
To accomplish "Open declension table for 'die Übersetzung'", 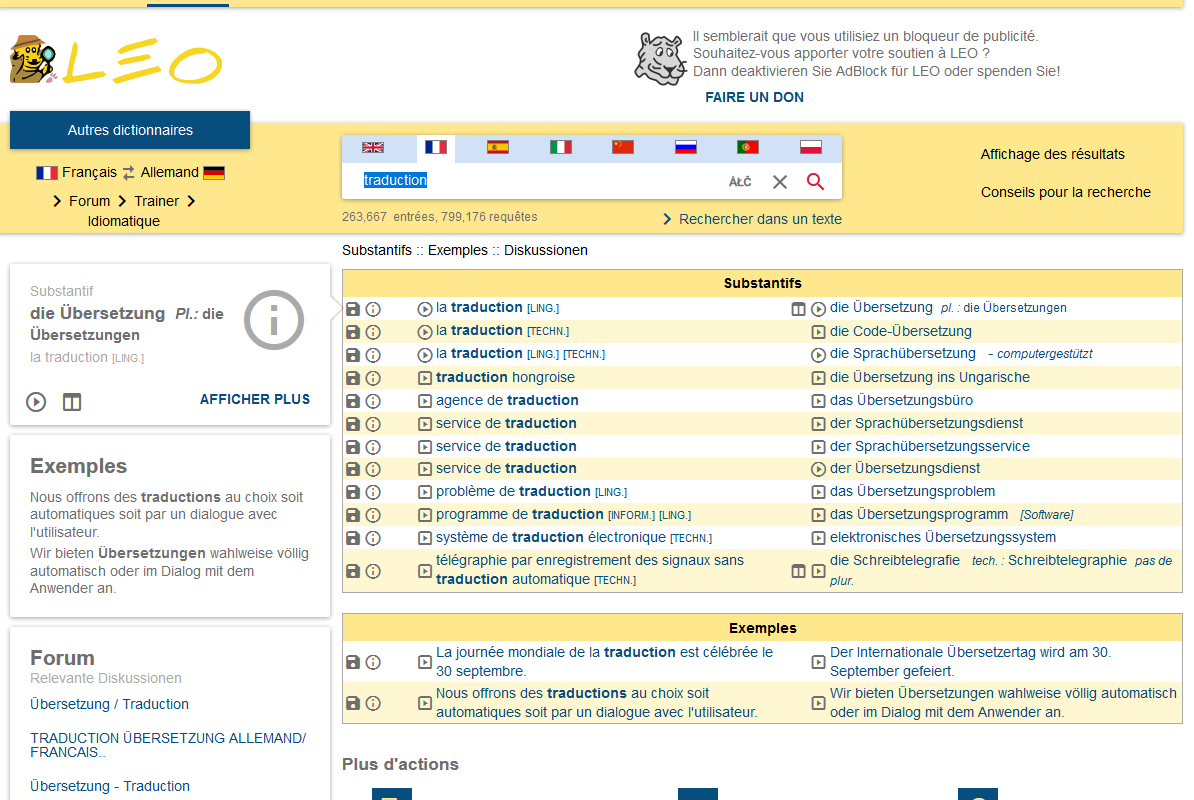I will 798,309.
